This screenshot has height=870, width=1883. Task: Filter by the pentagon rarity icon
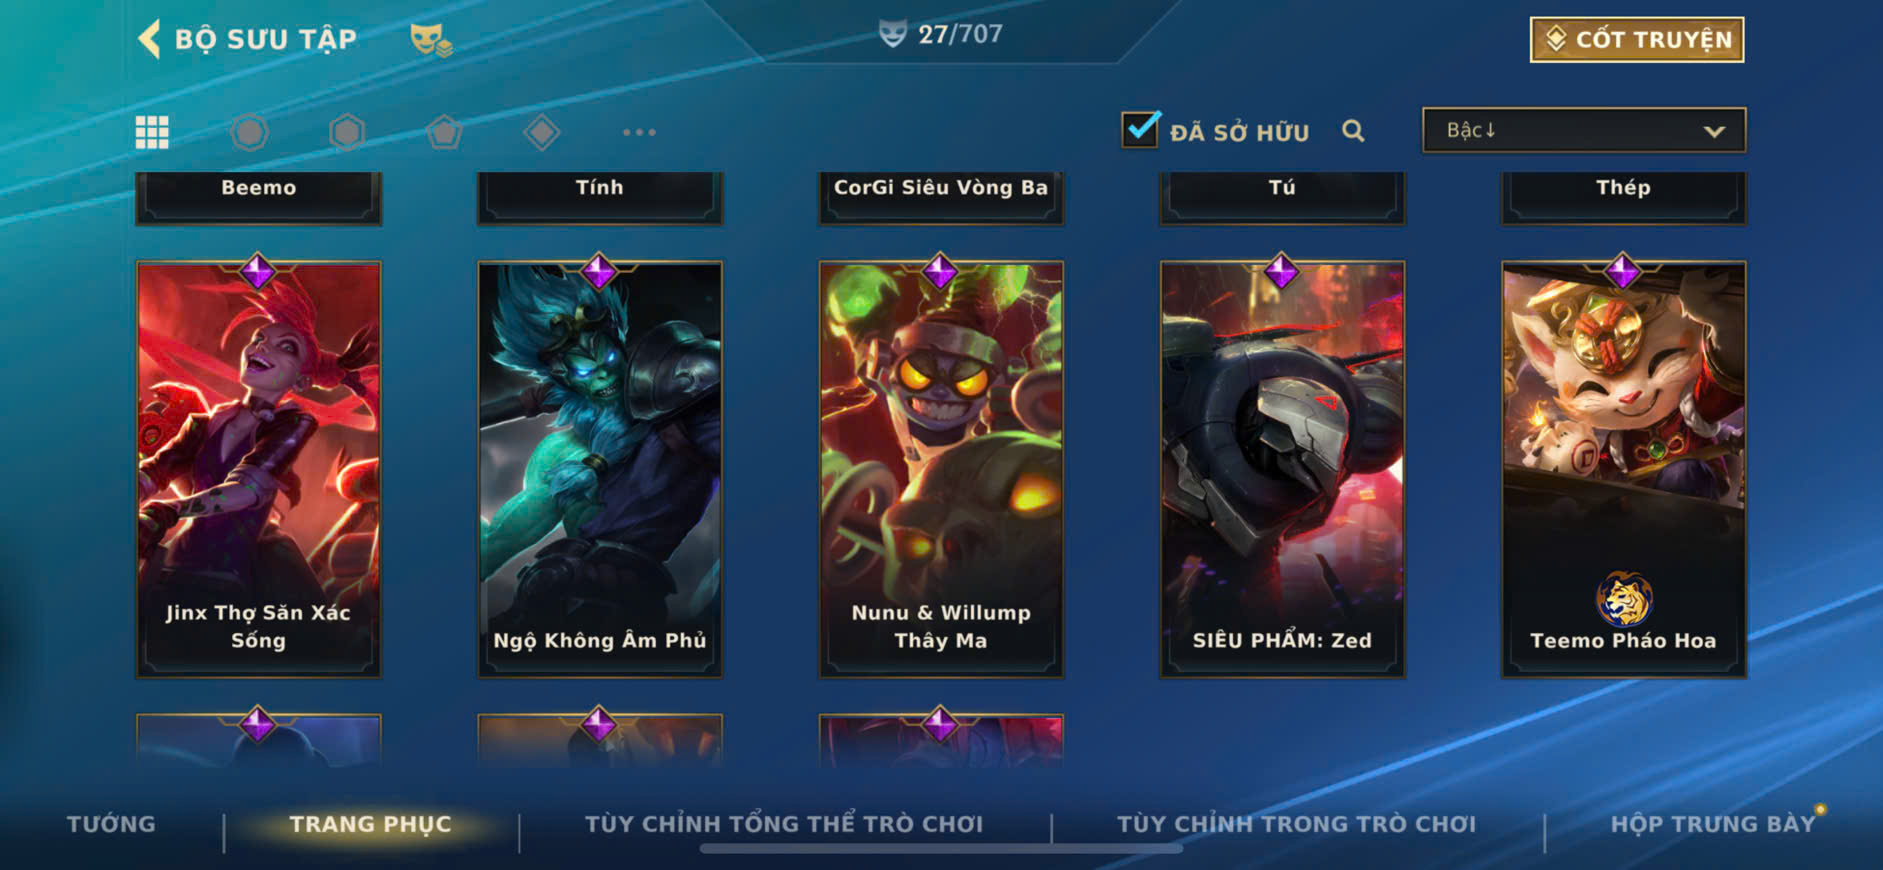tap(444, 132)
